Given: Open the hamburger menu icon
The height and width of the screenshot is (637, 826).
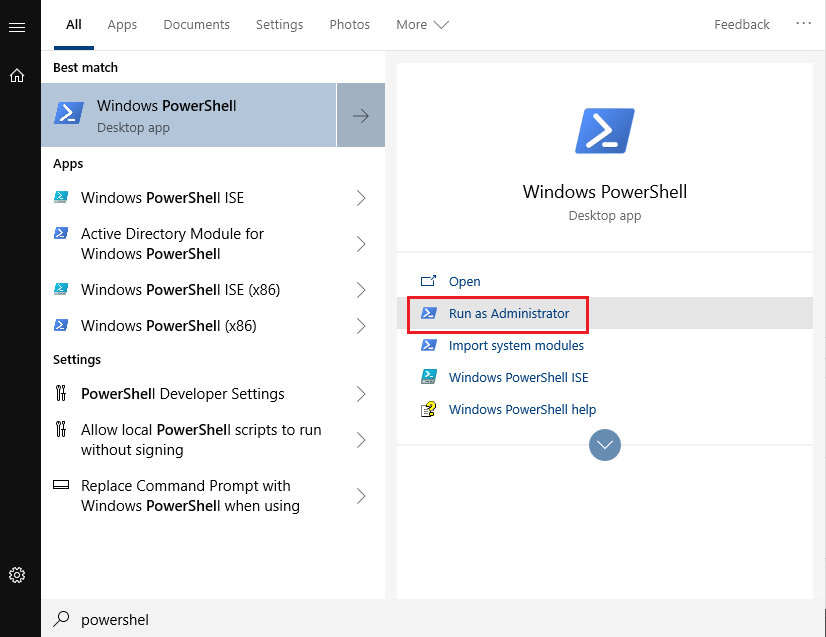Looking at the screenshot, I should point(17,27).
